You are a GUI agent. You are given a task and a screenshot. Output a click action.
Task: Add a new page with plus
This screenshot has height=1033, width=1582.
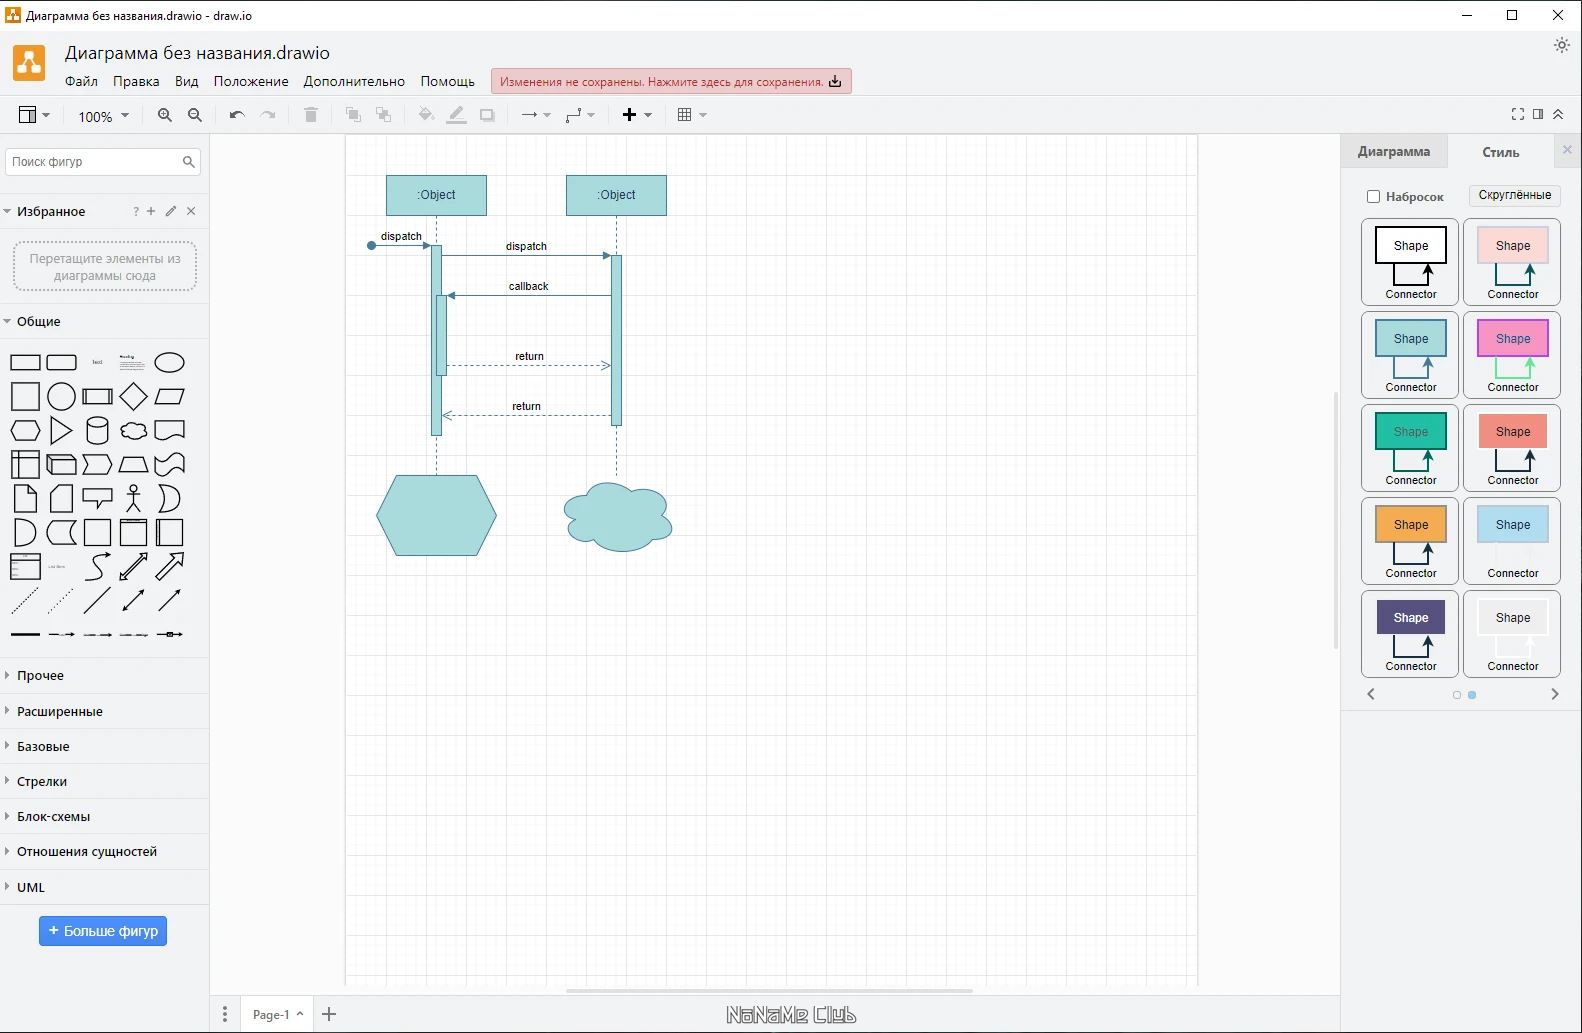pos(329,1014)
